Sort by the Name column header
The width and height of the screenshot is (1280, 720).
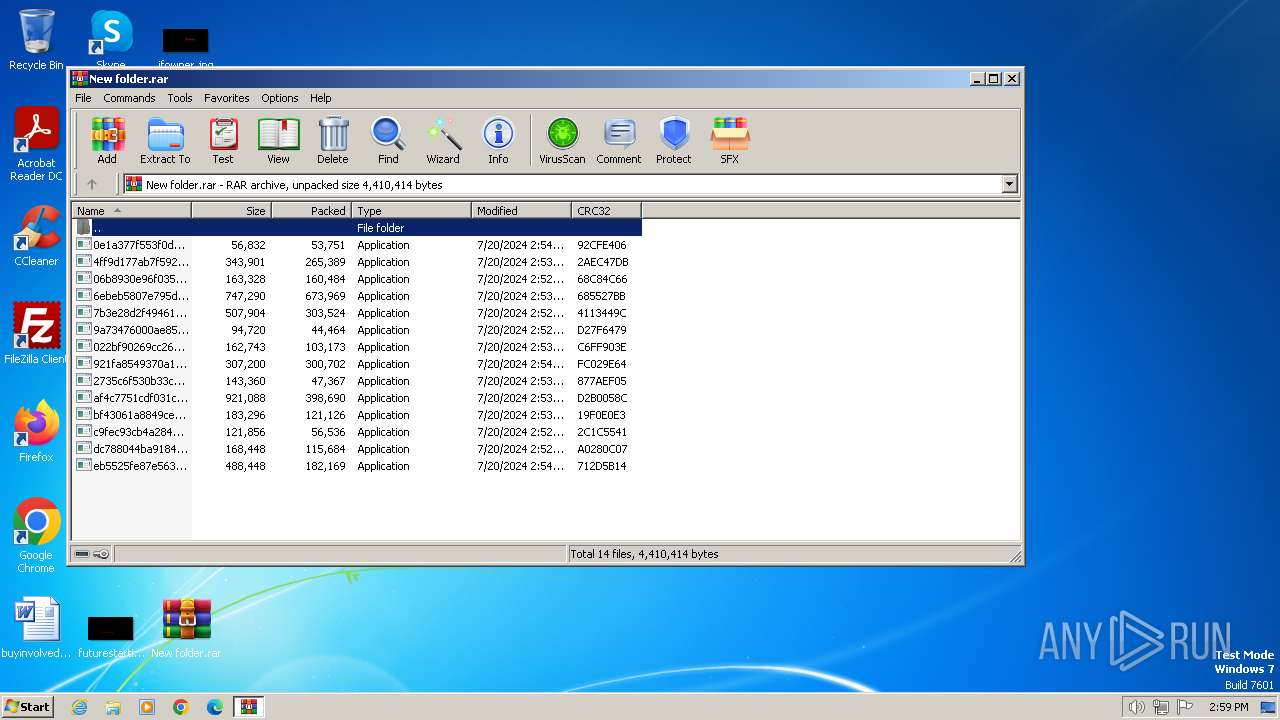click(132, 210)
